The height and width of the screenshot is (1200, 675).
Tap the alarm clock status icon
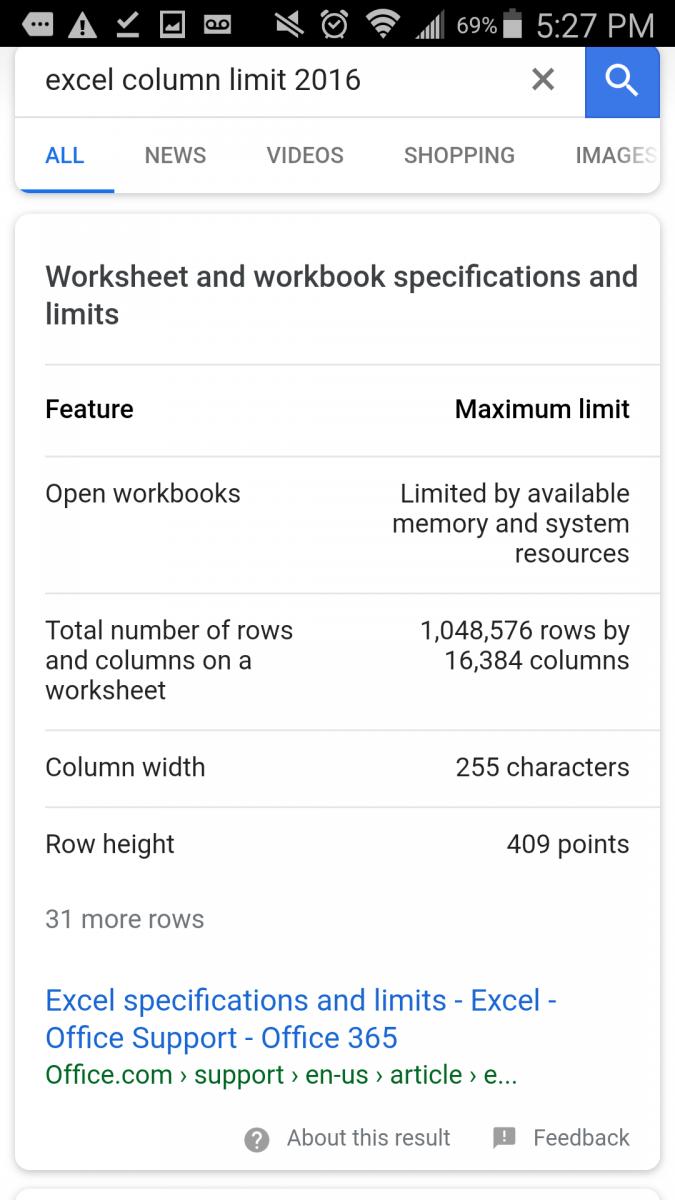[x=334, y=24]
